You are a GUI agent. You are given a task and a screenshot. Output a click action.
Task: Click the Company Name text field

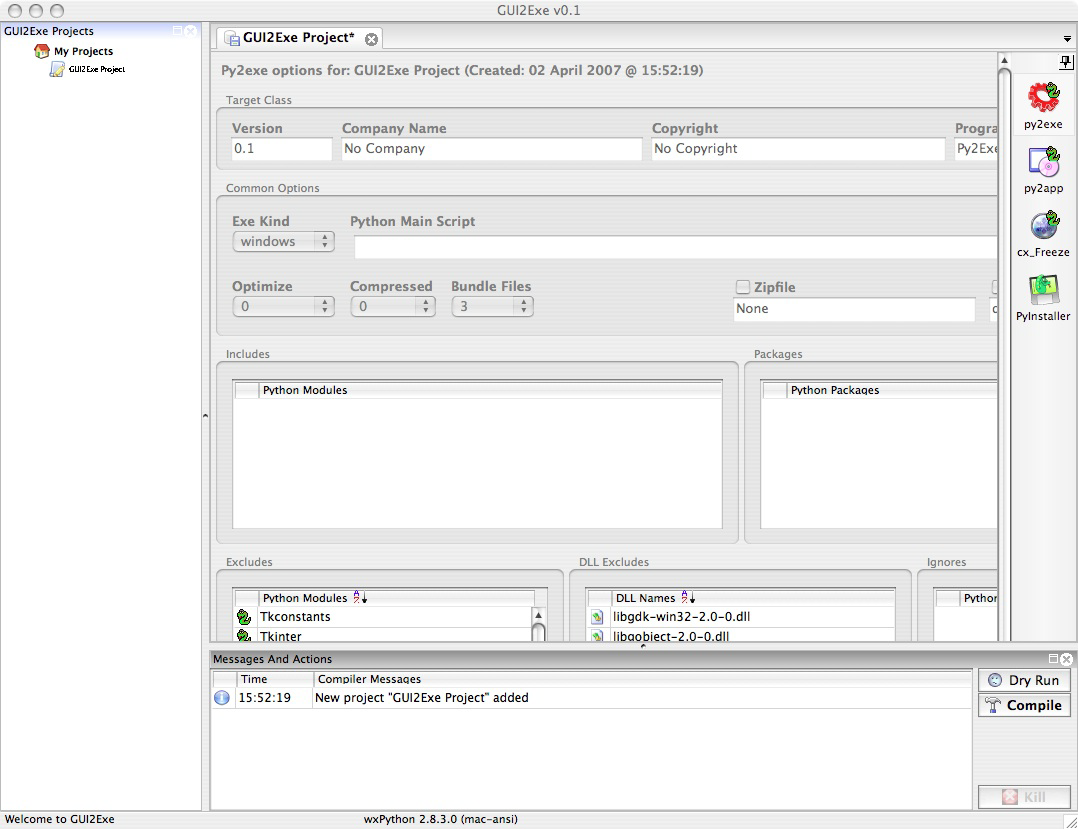(491, 149)
